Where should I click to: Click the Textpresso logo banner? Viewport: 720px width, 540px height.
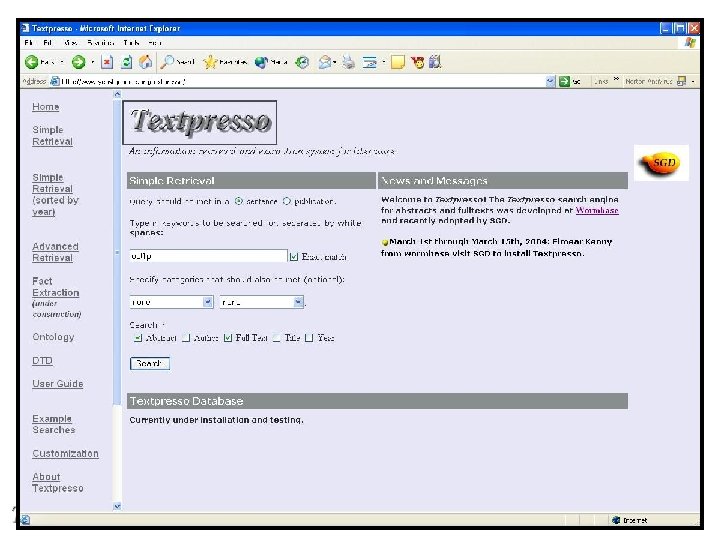[200, 122]
